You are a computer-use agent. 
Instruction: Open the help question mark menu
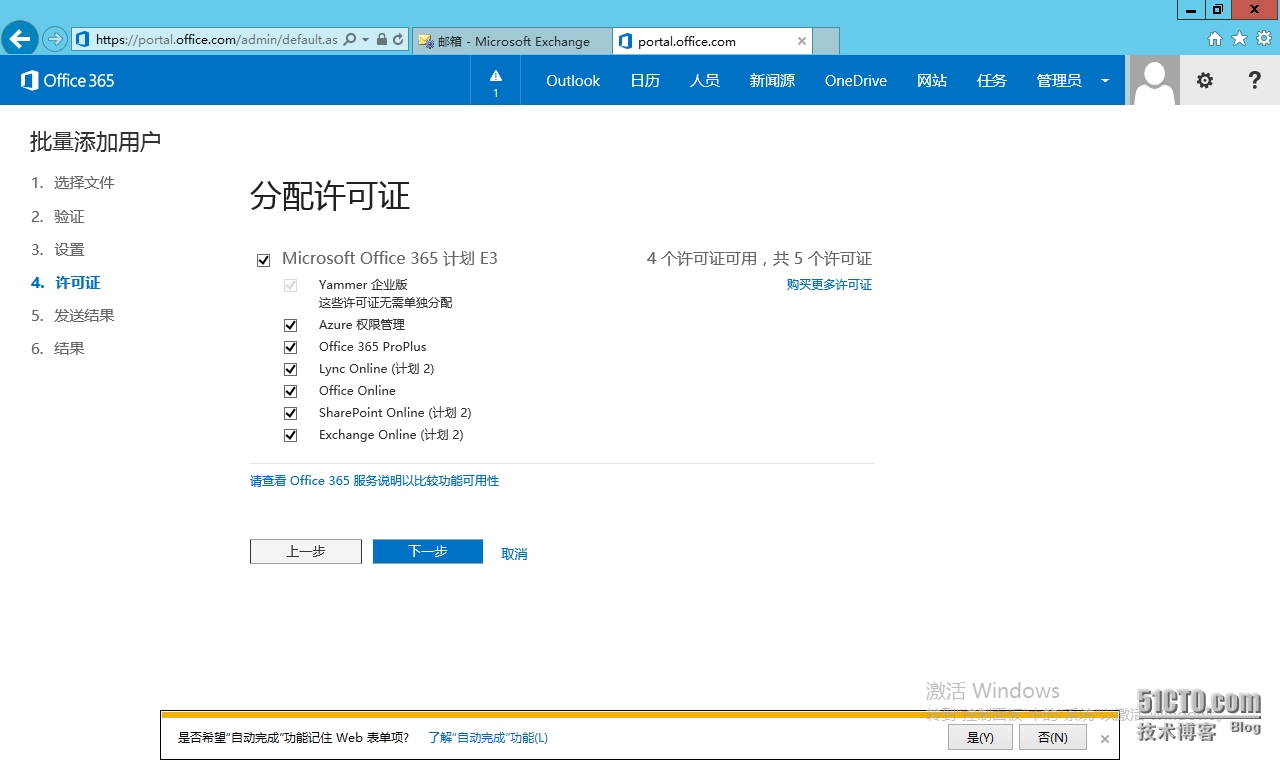point(1254,80)
